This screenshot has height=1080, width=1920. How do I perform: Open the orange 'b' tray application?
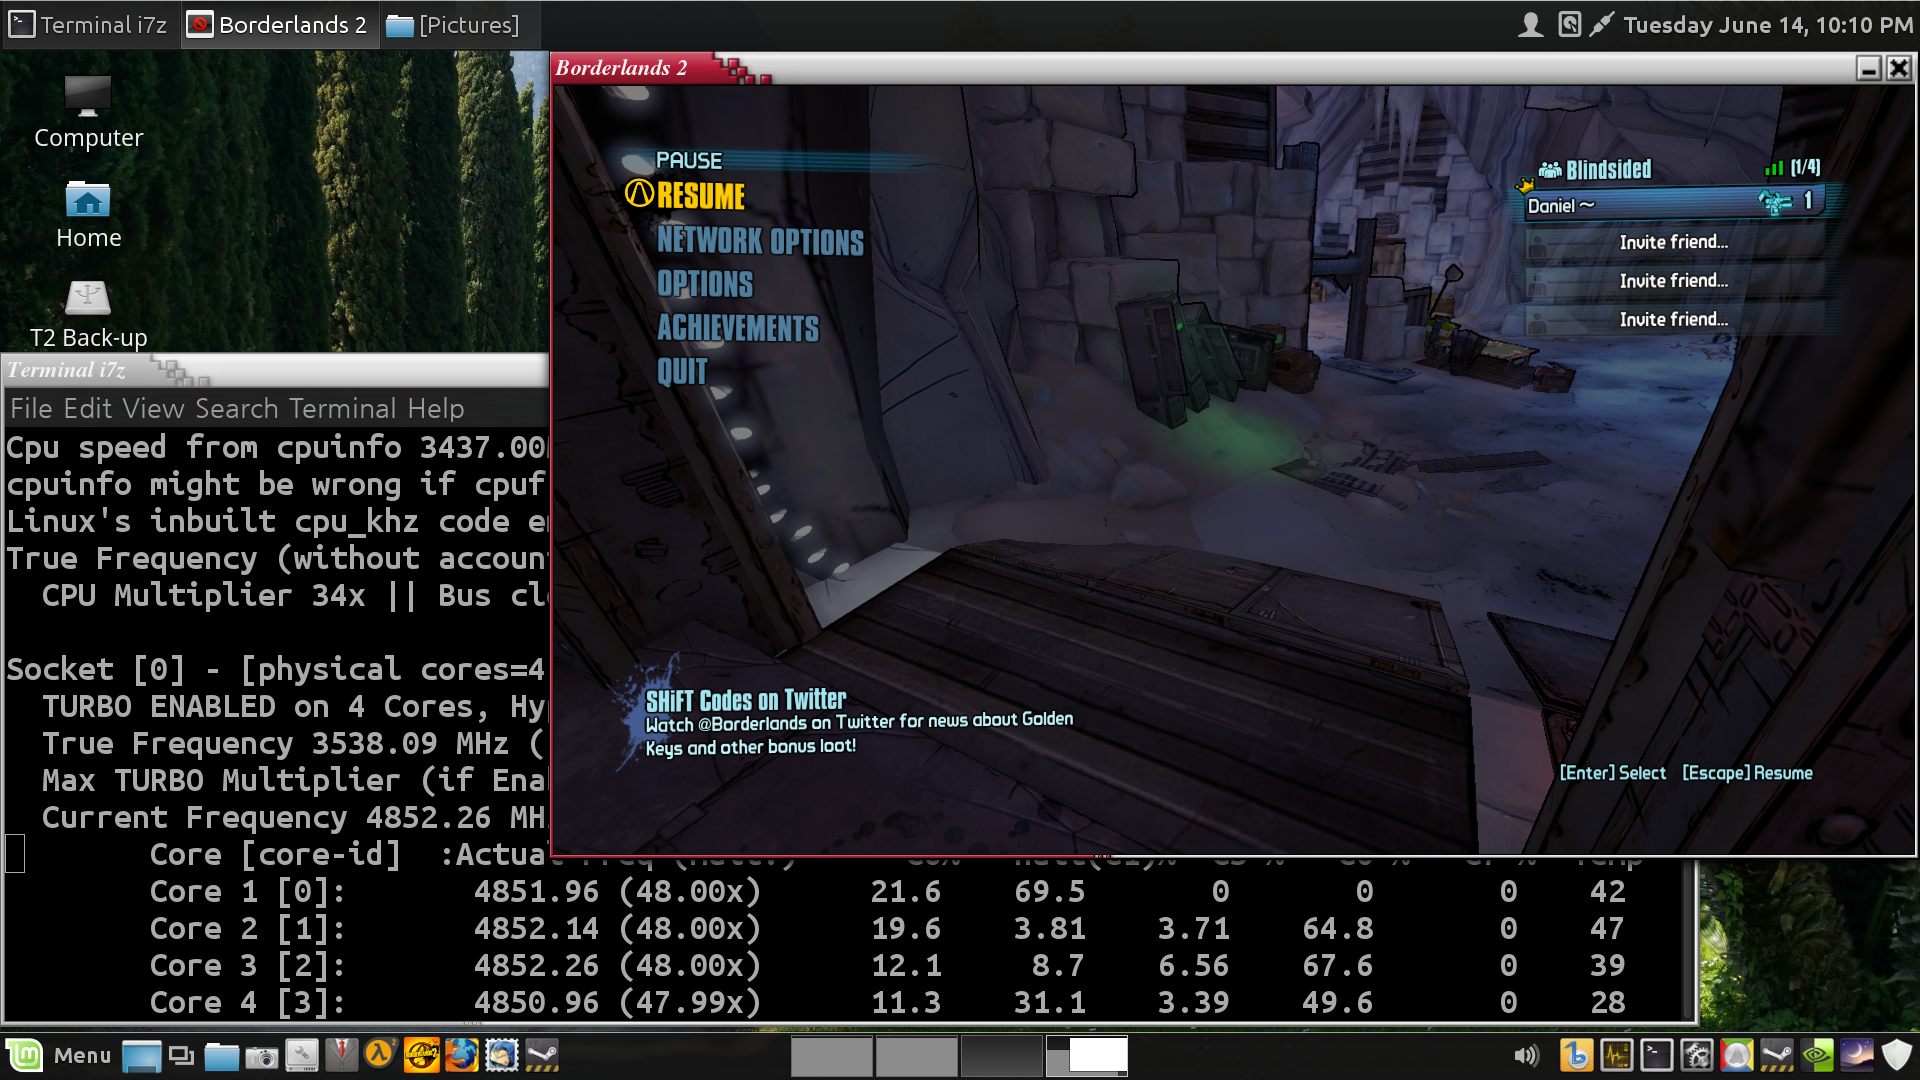click(x=1577, y=1056)
